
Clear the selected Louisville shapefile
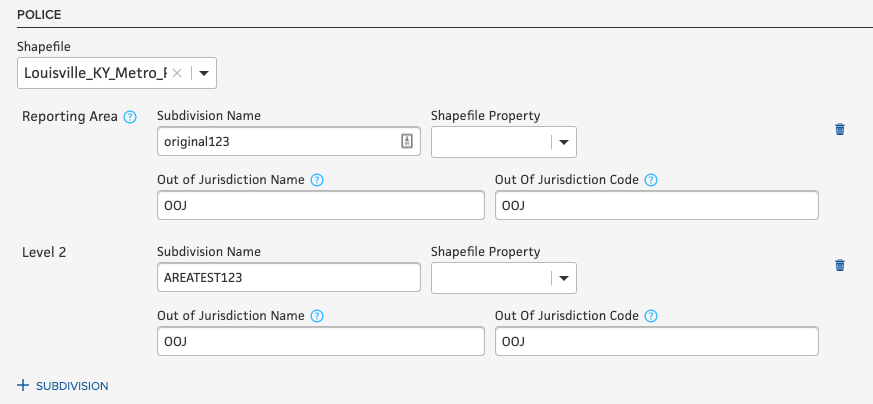[x=177, y=73]
